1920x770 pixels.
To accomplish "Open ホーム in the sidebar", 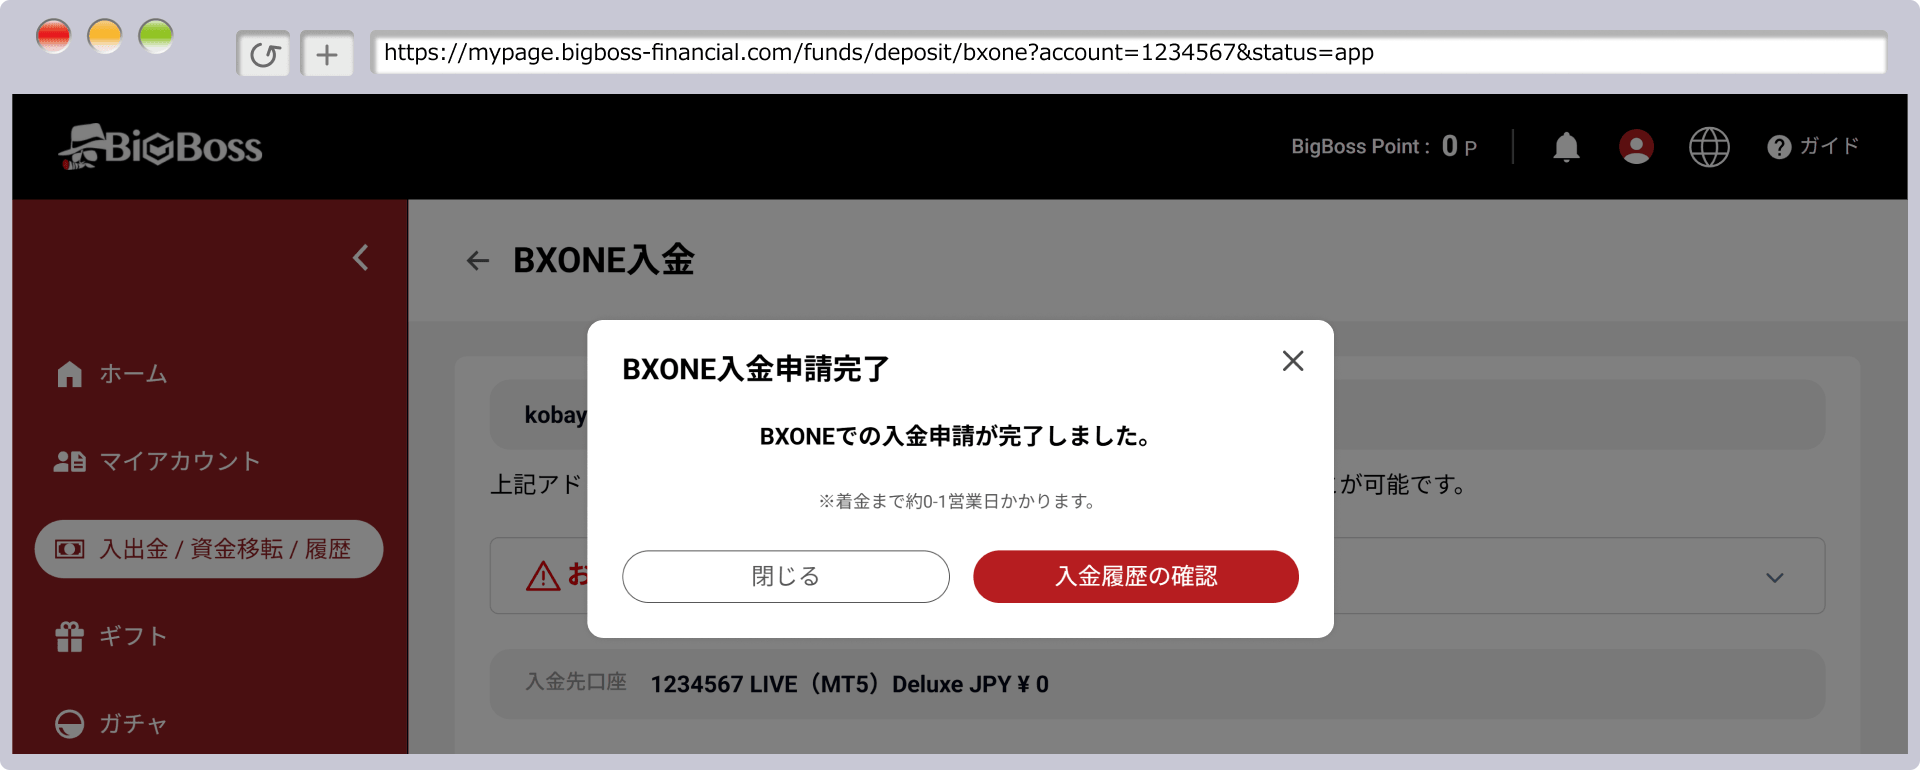I will click(112, 374).
